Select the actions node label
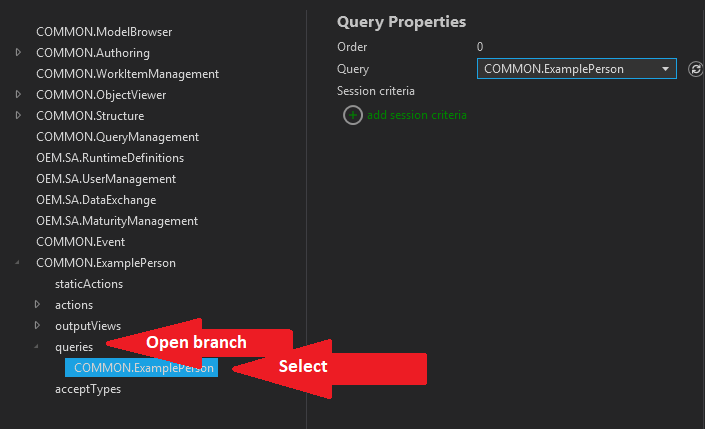Viewport: 705px width, 429px height. click(x=74, y=305)
